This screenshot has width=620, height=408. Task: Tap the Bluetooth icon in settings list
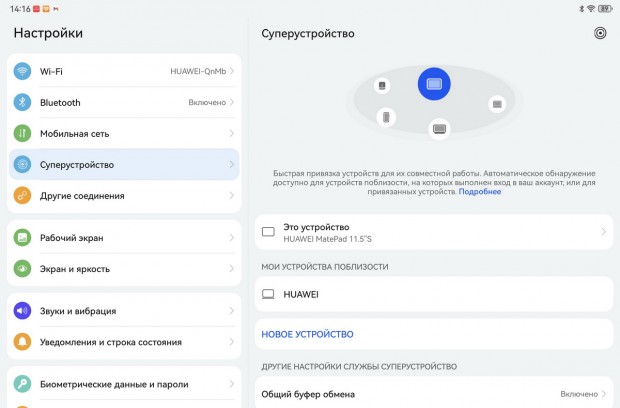[22, 102]
